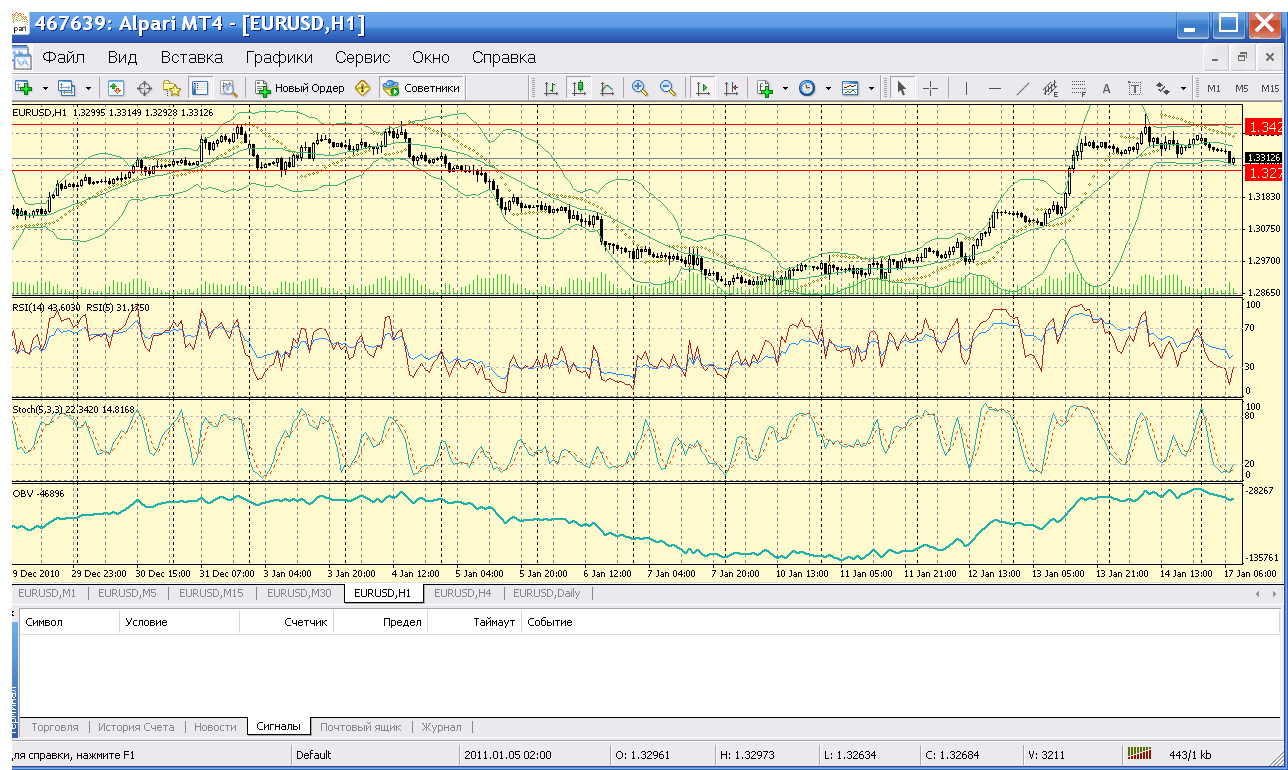The height and width of the screenshot is (770, 1288).
Task: Open MetaEditor yellow diamond icon
Action: click(363, 88)
